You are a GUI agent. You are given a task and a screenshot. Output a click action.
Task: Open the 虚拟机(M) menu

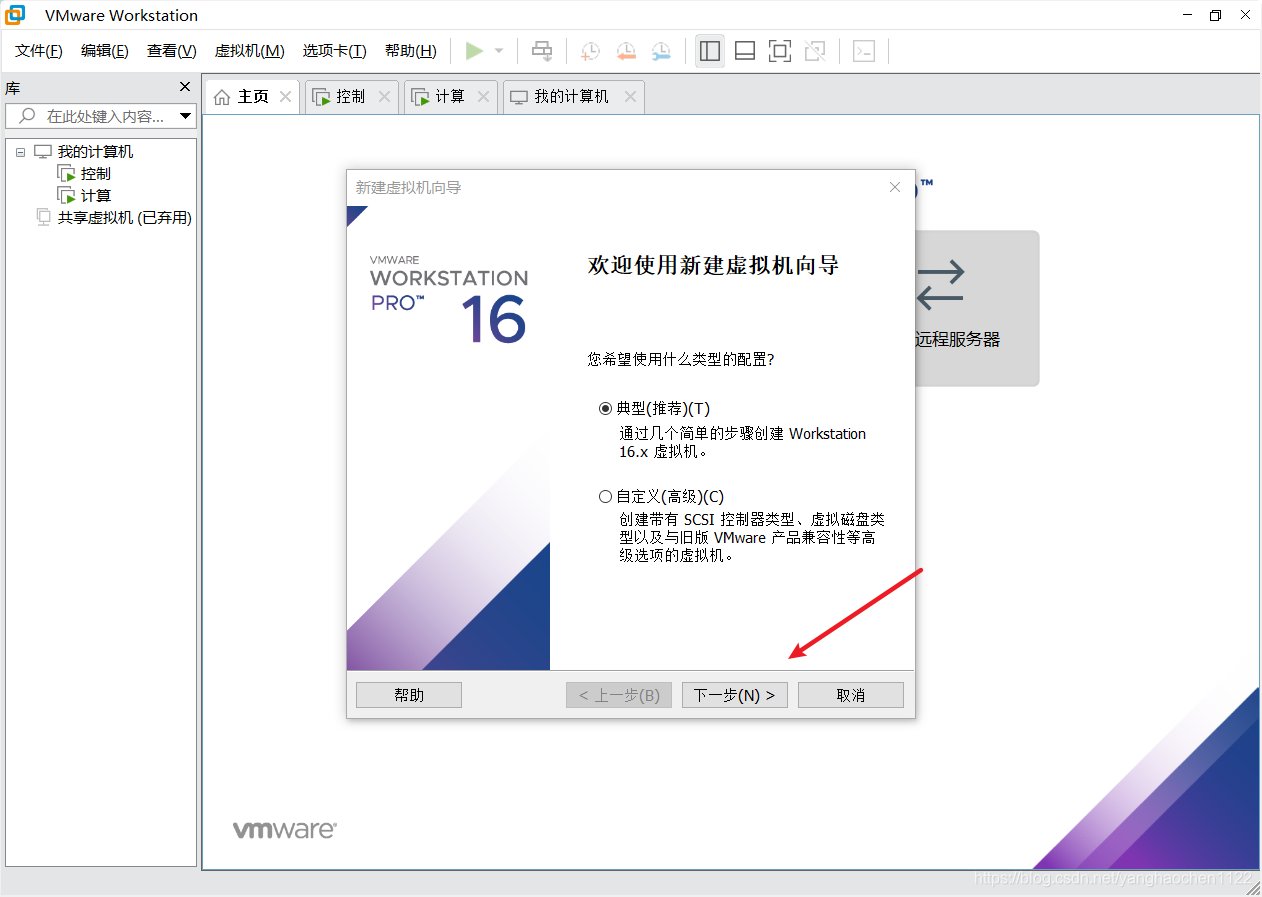248,50
